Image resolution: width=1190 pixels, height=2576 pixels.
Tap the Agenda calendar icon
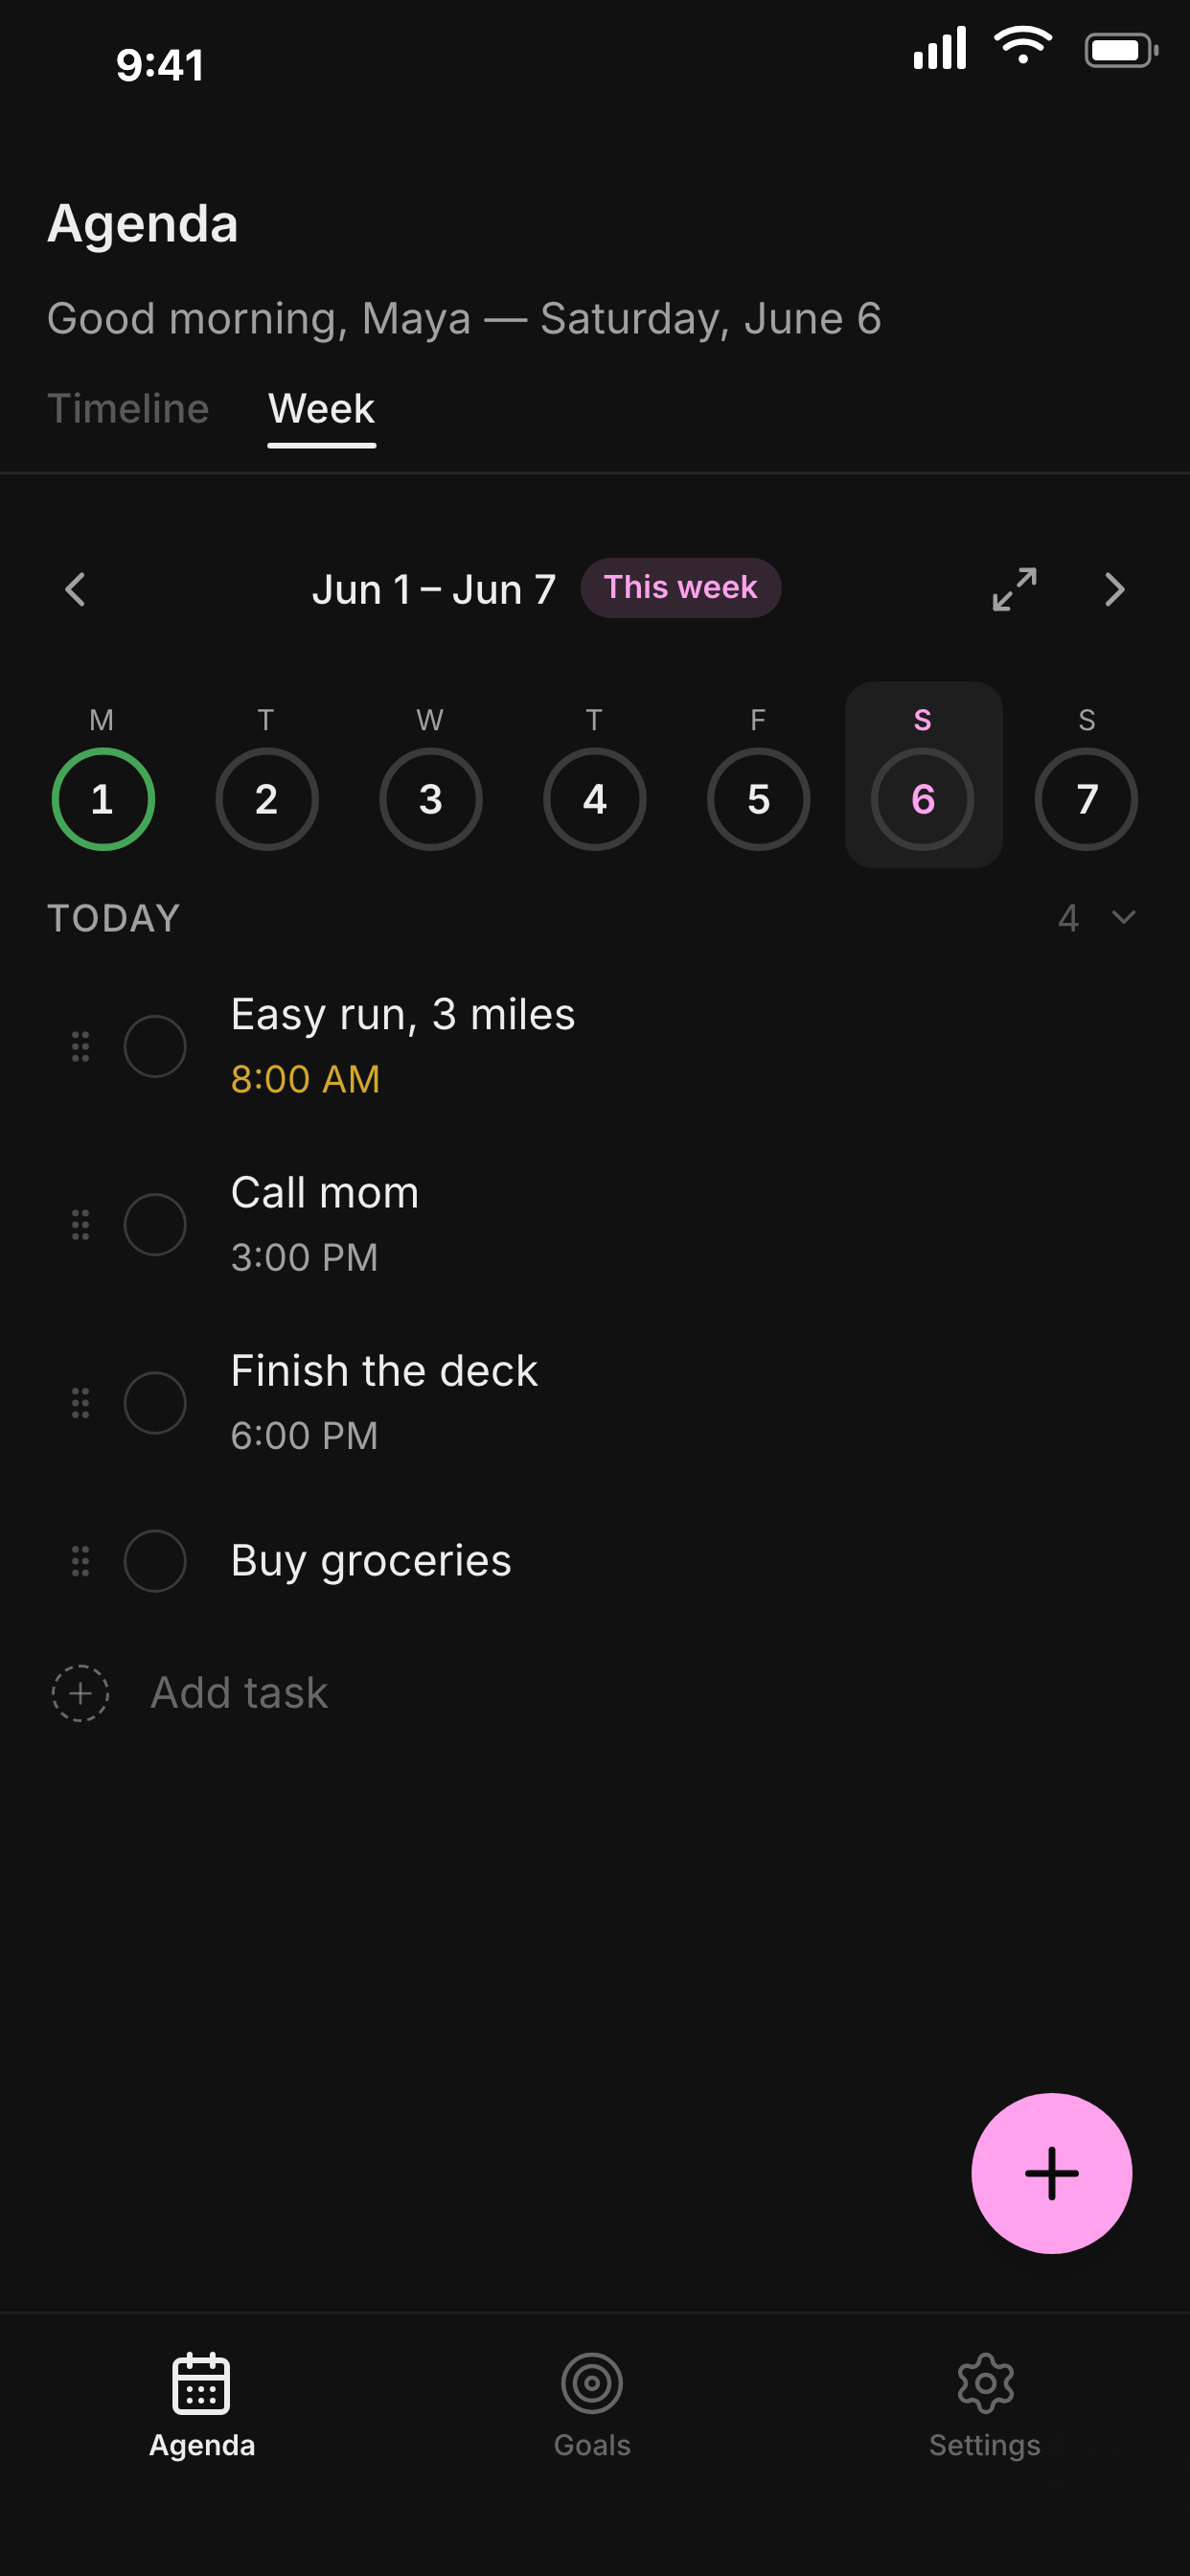click(201, 2383)
